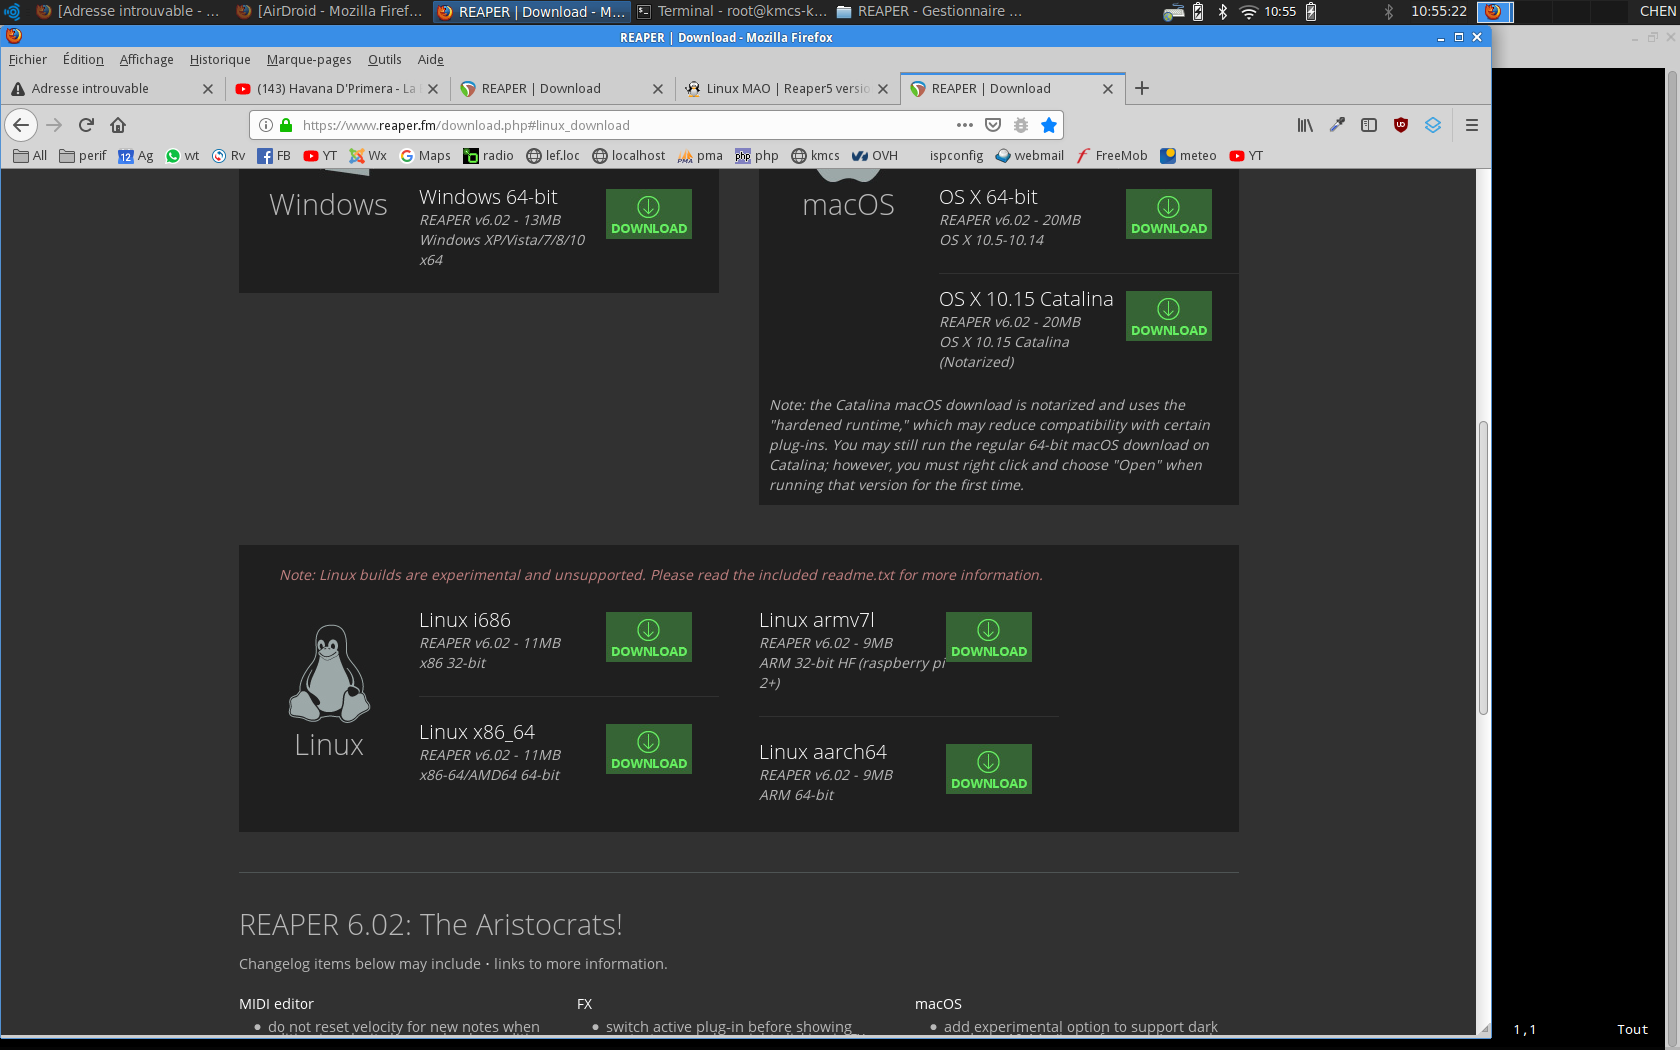Open the Affichage menu
Image resolution: width=1680 pixels, height=1050 pixels.
click(146, 60)
